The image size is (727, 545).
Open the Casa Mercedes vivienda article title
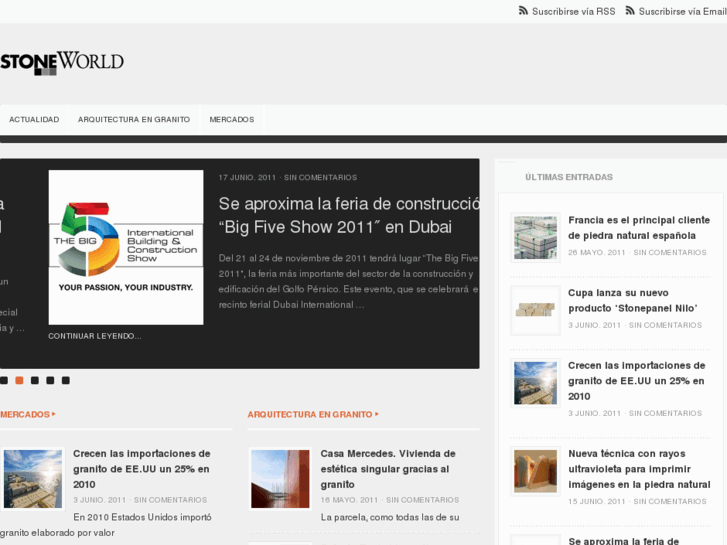click(x=388, y=469)
